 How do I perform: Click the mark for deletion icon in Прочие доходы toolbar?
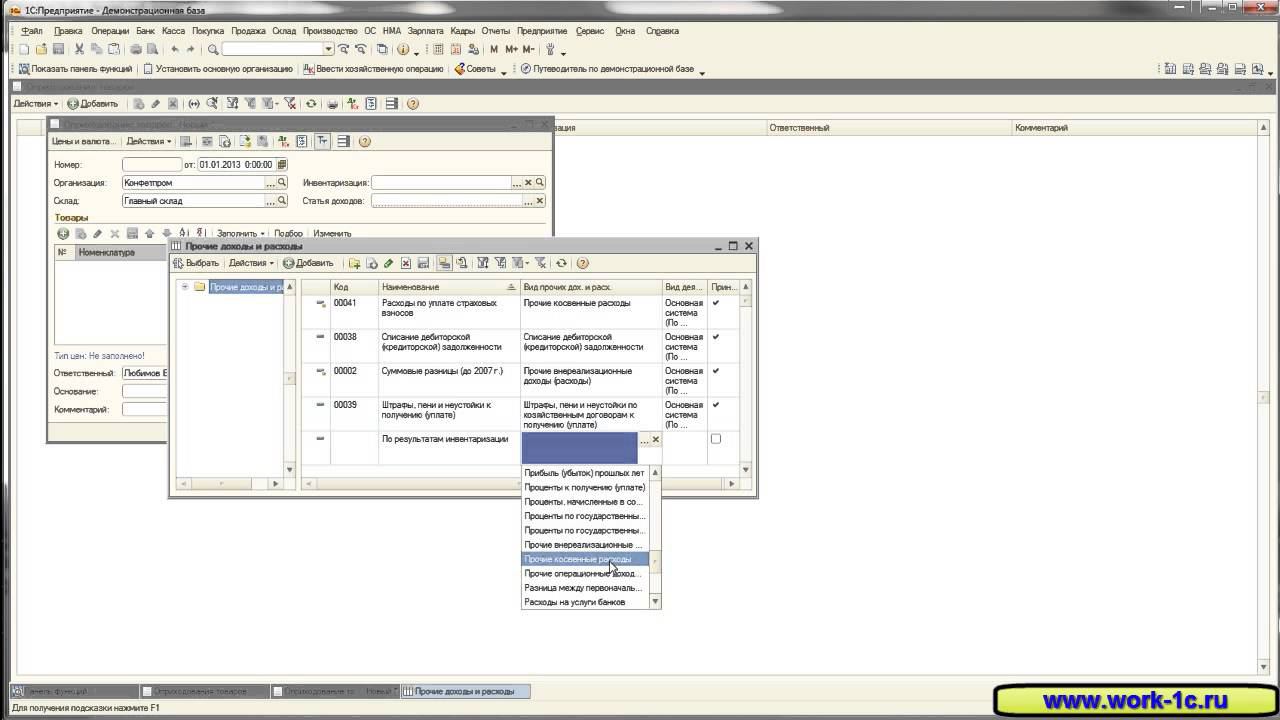coord(405,263)
